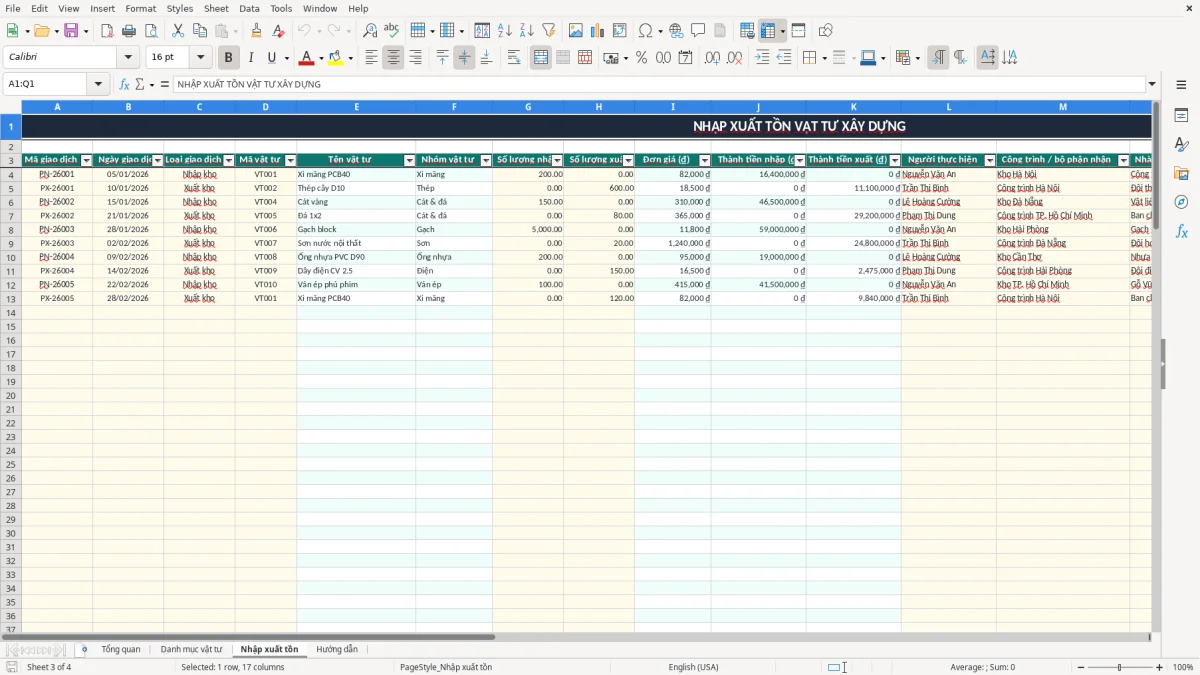Screen dimensions: 1200x675
Task: Click the Sort Descending icon
Action: 527,31
